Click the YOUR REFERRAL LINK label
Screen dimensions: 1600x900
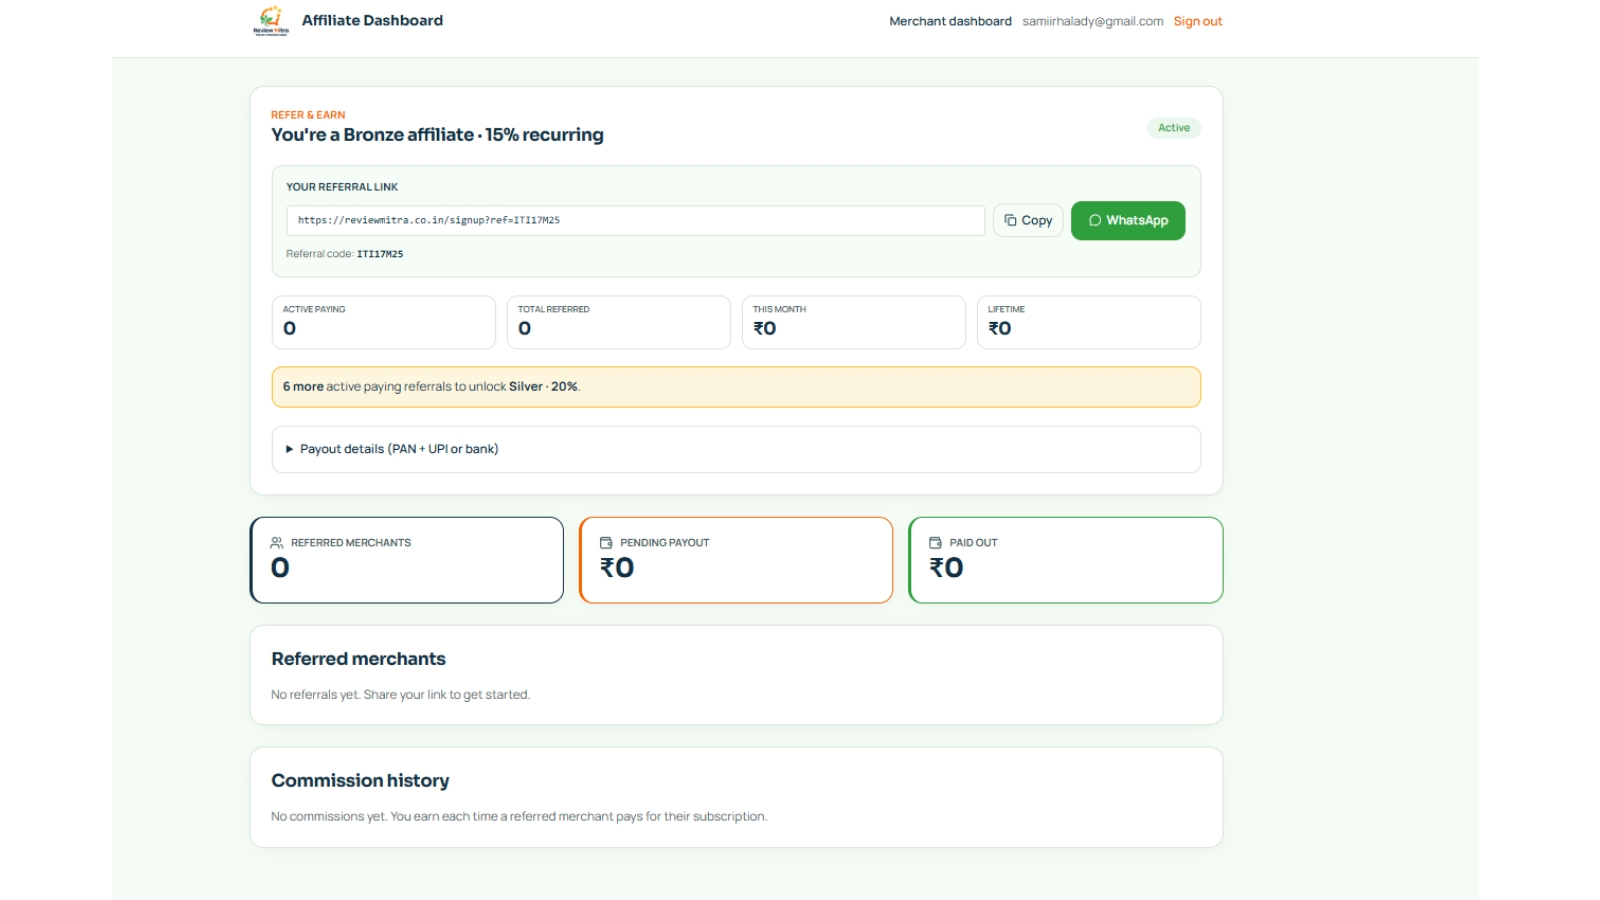click(x=342, y=187)
